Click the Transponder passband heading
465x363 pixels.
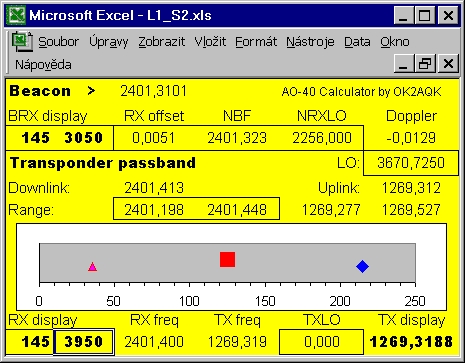pos(103,163)
